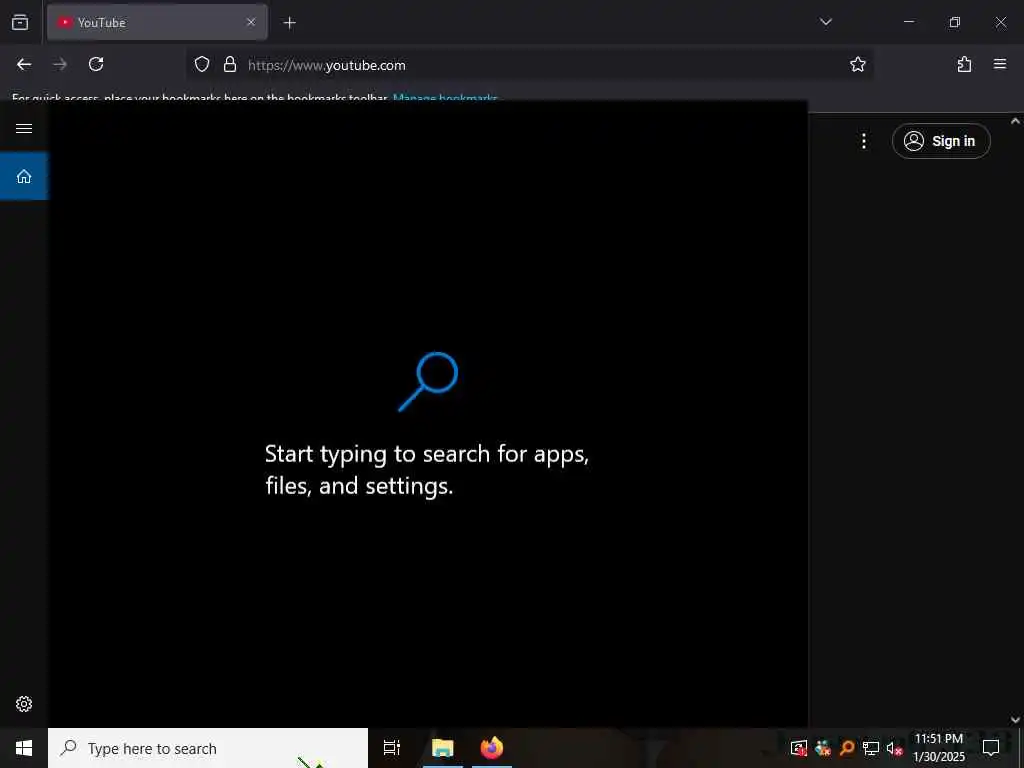Click the page scrollbar down arrow
The image size is (1024, 768).
pyautogui.click(x=1016, y=720)
